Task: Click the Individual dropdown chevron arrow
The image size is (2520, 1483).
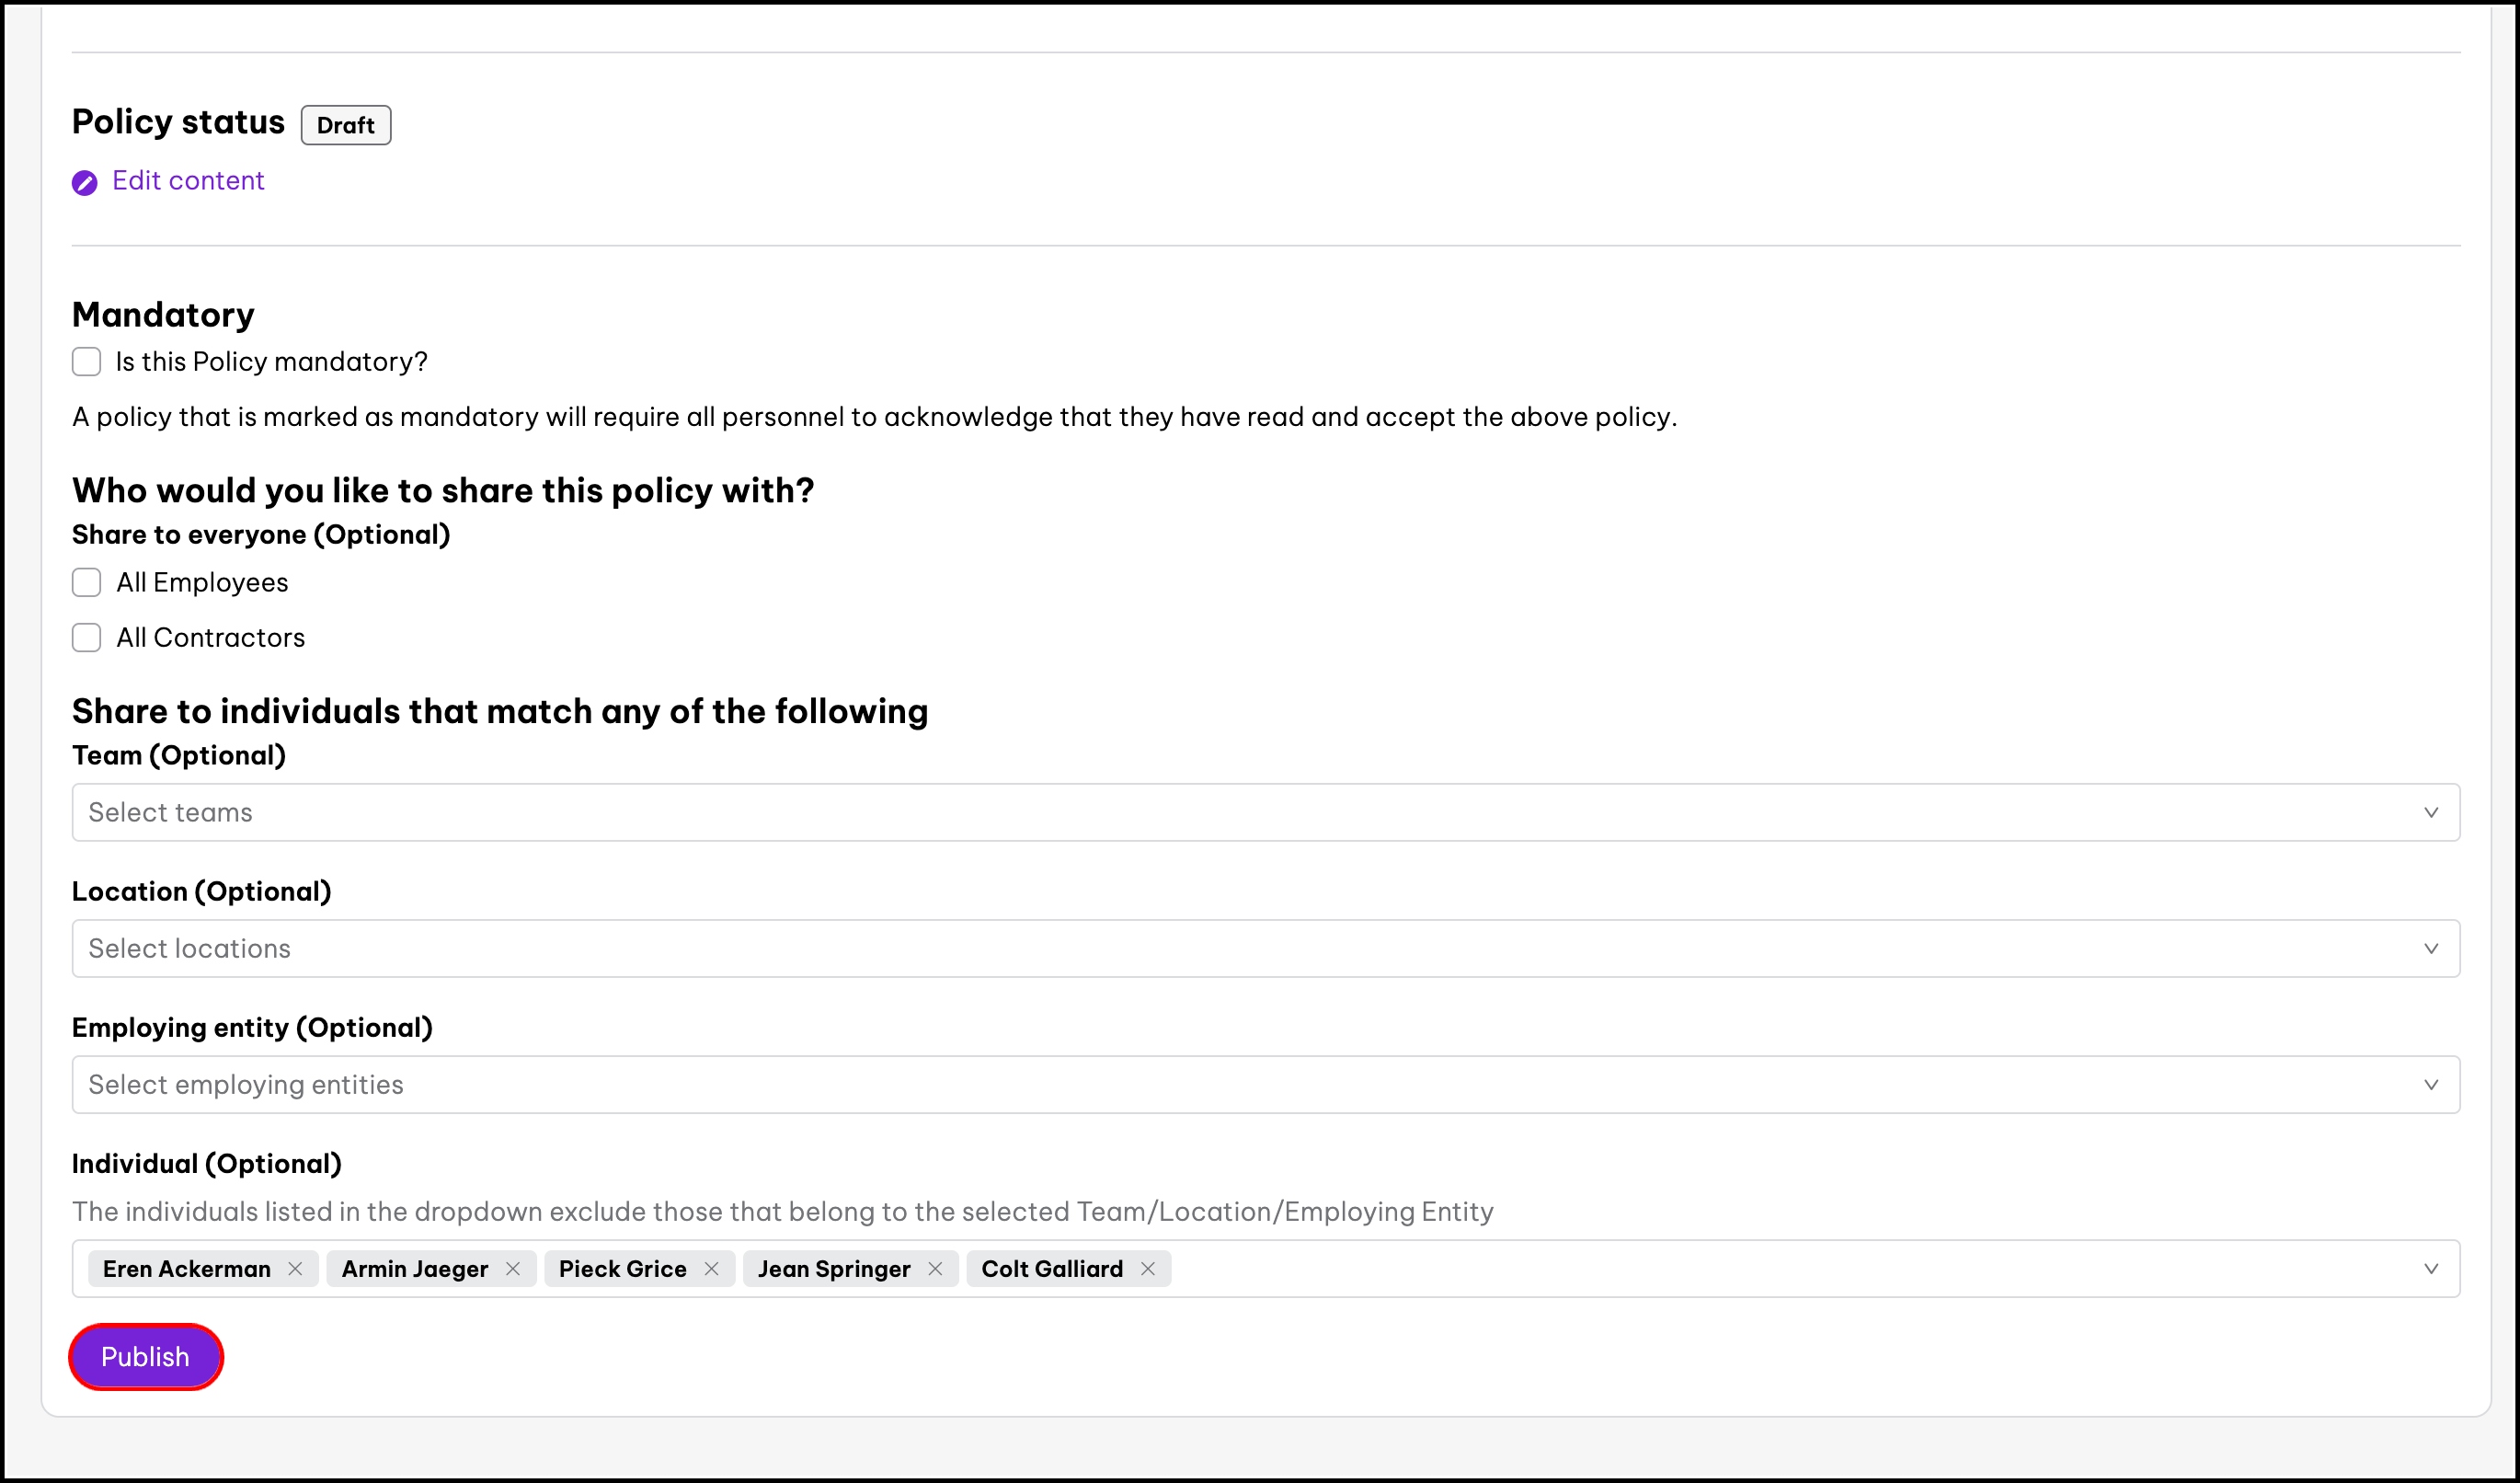Action: pyautogui.click(x=2431, y=1269)
